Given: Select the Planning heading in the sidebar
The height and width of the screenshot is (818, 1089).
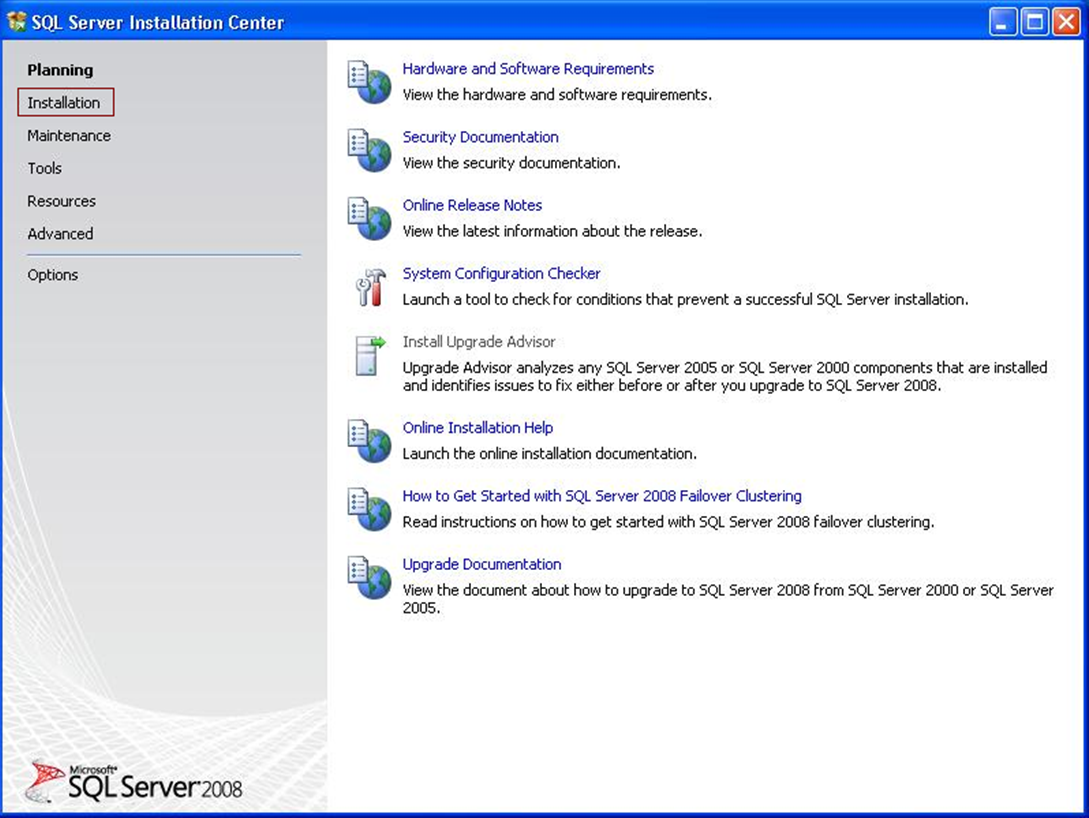Looking at the screenshot, I should coord(60,70).
